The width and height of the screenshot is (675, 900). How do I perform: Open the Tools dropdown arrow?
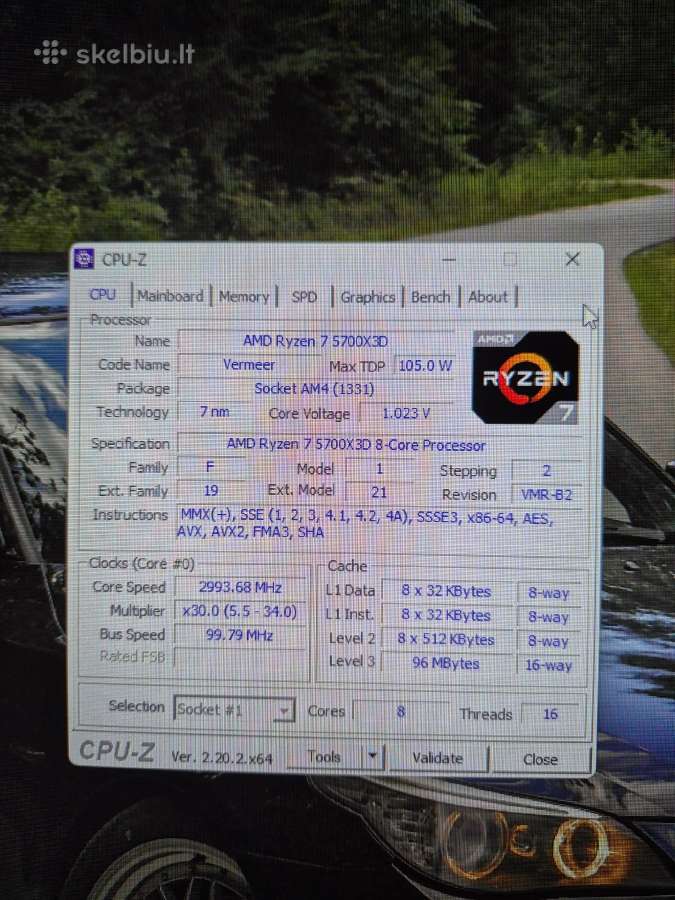click(x=373, y=757)
